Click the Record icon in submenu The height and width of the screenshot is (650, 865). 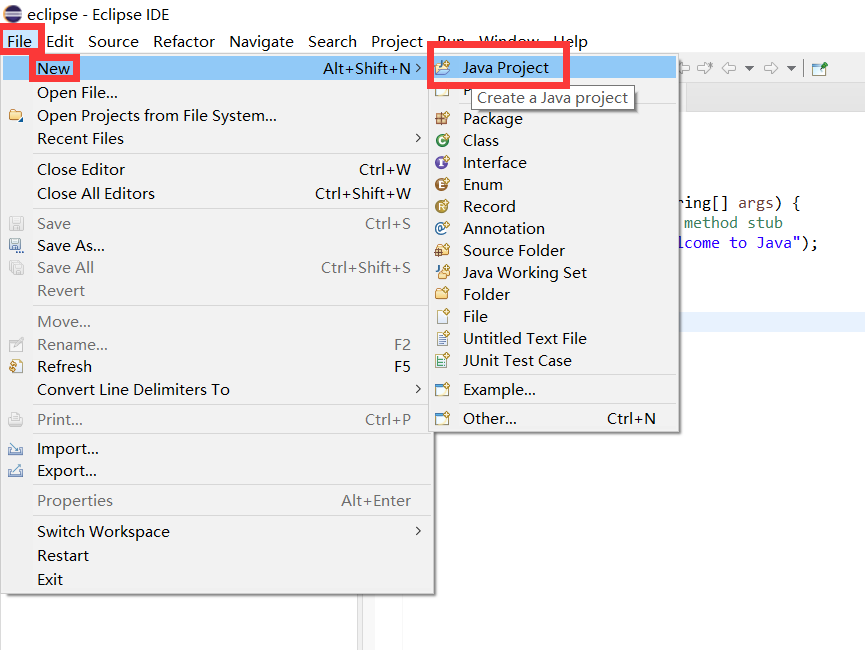tap(442, 206)
